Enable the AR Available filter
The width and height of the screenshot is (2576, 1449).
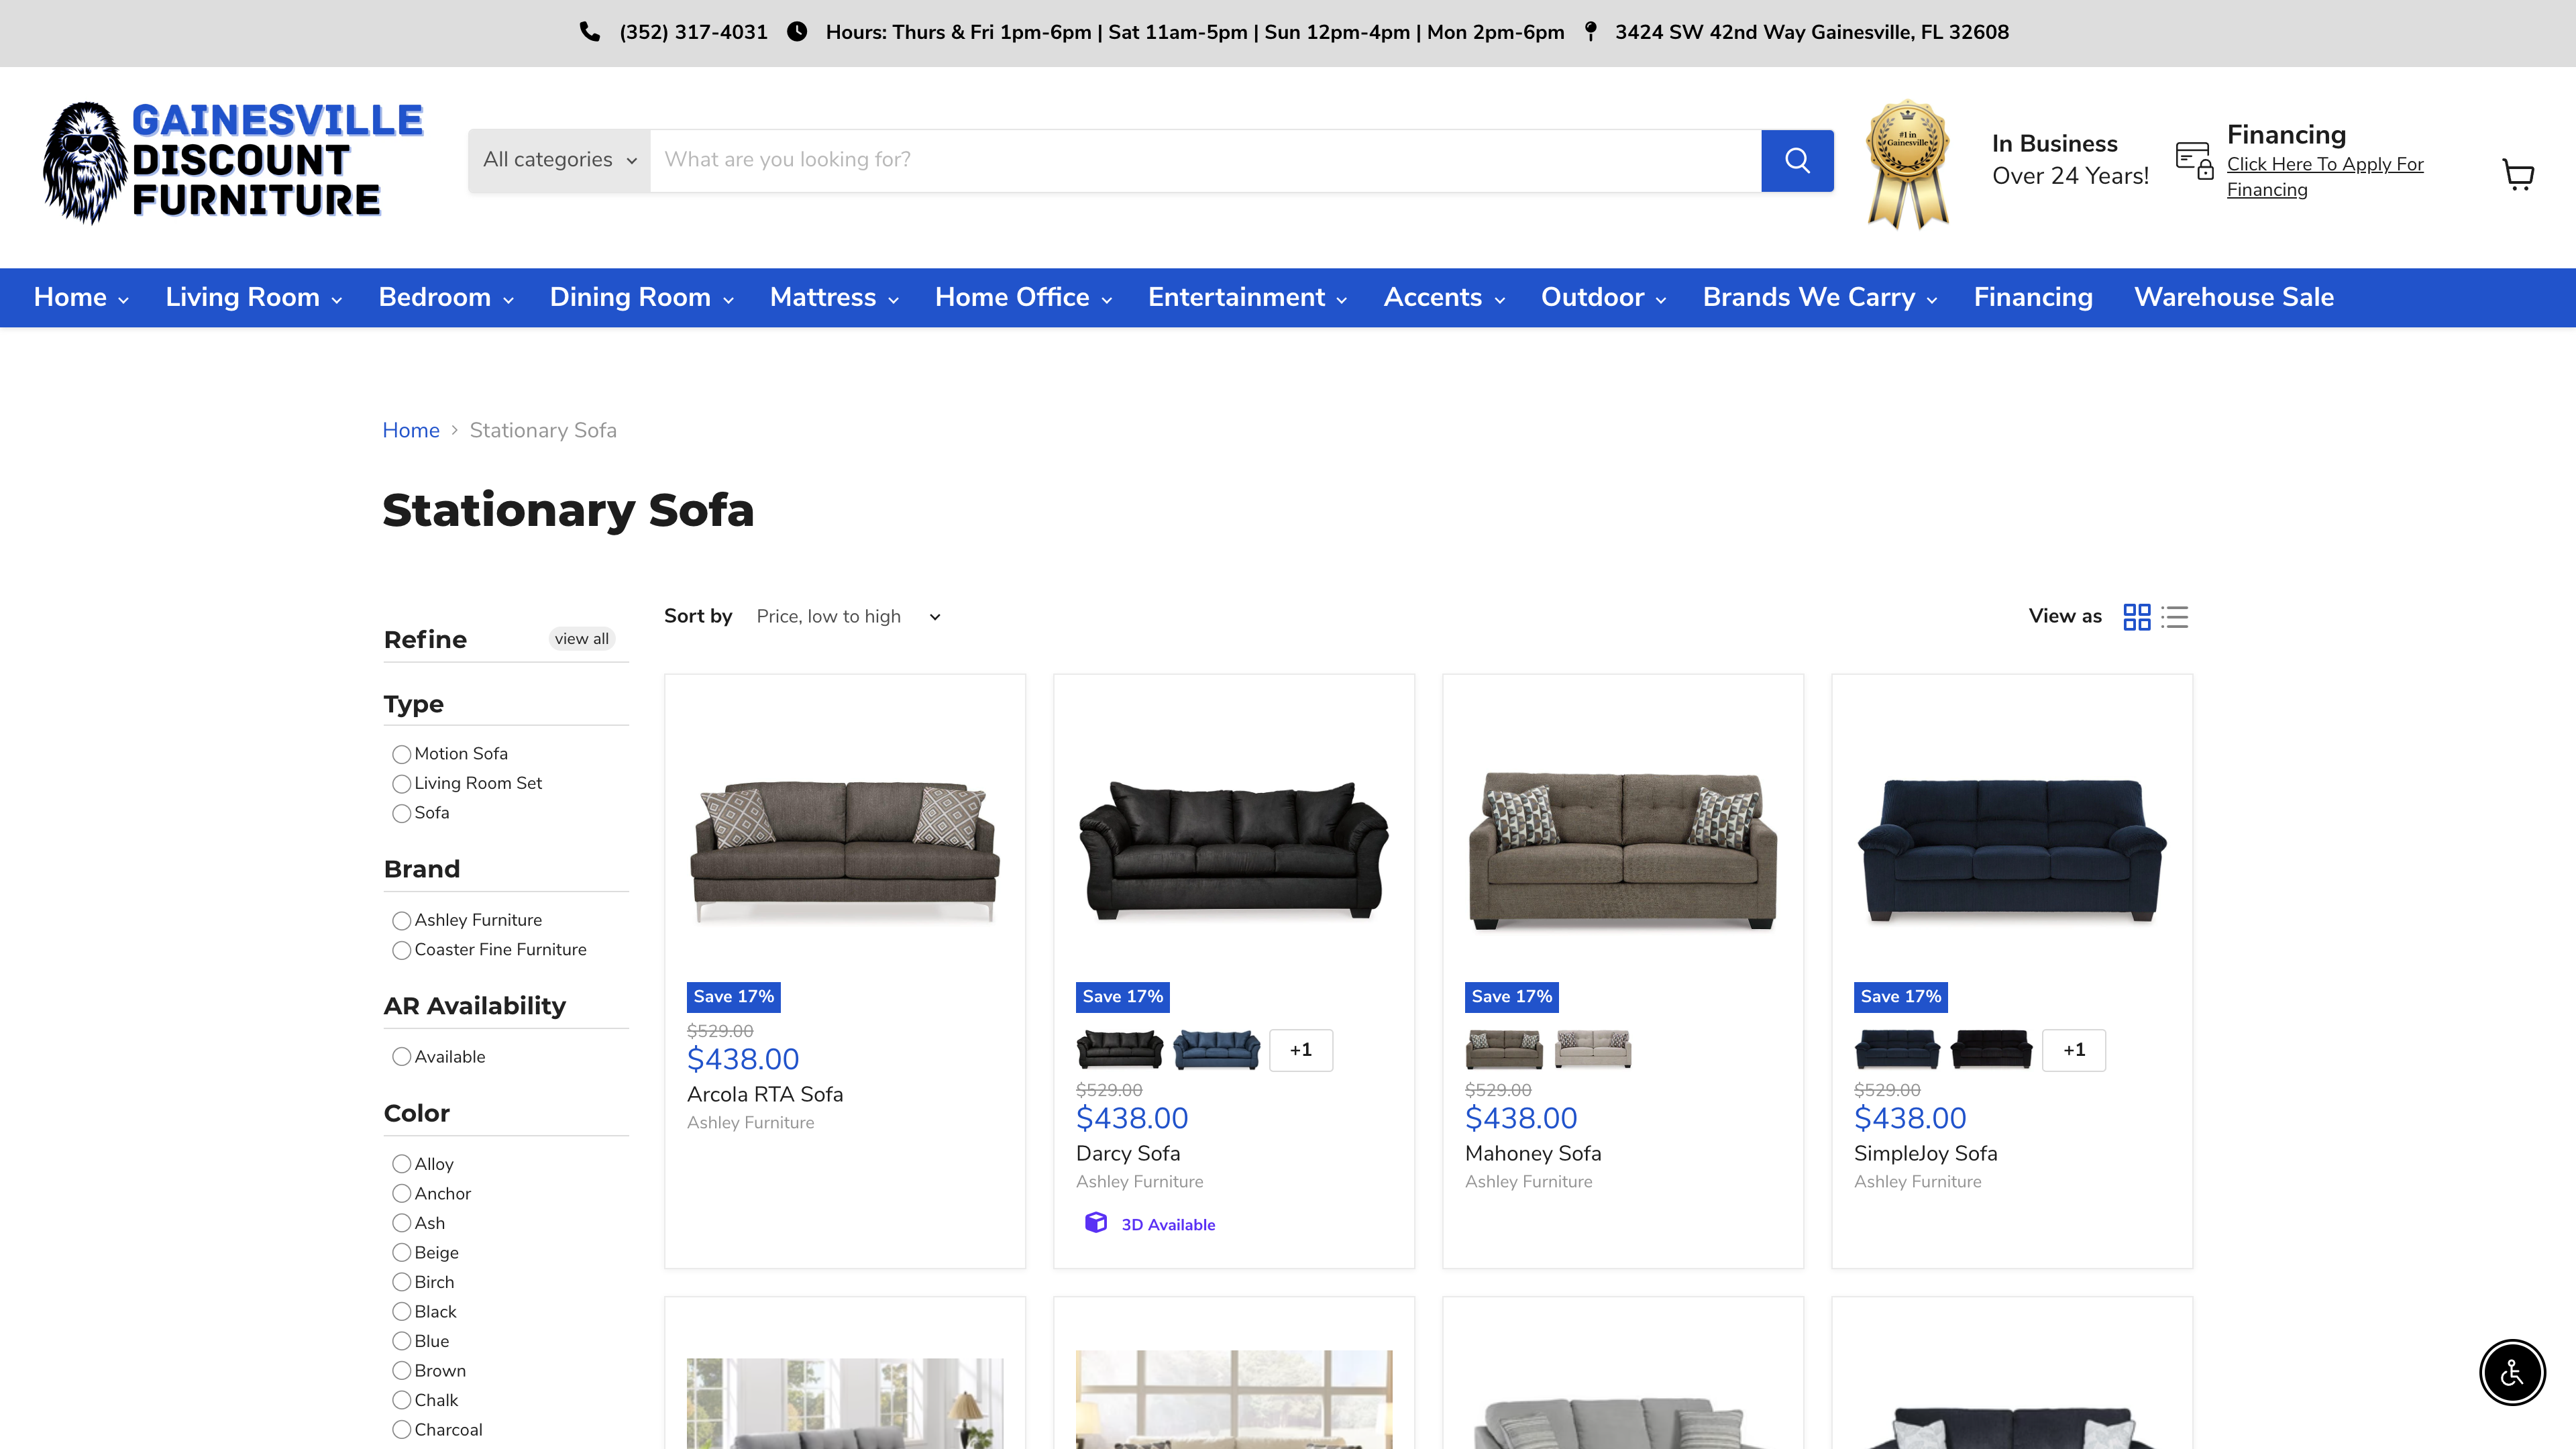[402, 1056]
